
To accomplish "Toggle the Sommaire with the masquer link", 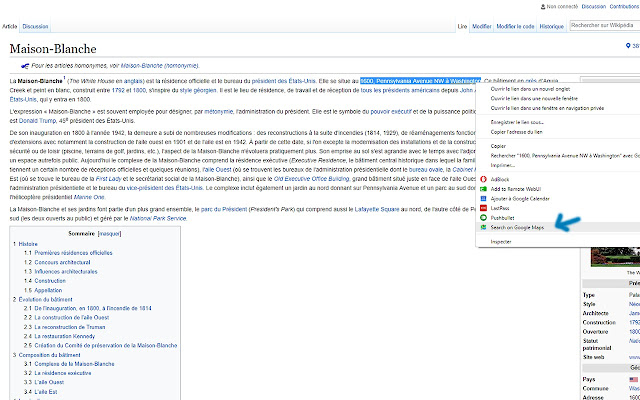I will pyautogui.click(x=109, y=234).
